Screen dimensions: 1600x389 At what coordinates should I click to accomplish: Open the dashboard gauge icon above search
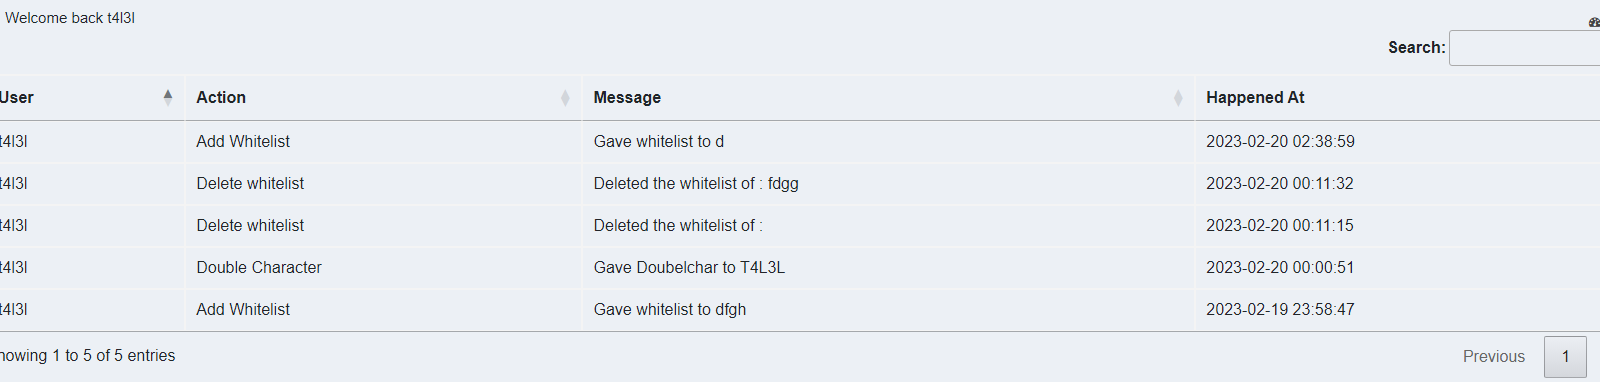point(1594,22)
